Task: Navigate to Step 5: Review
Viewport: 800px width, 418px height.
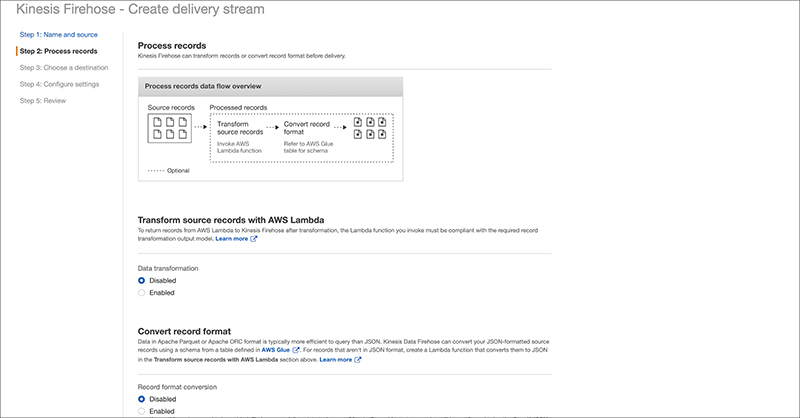Action: tap(46, 100)
